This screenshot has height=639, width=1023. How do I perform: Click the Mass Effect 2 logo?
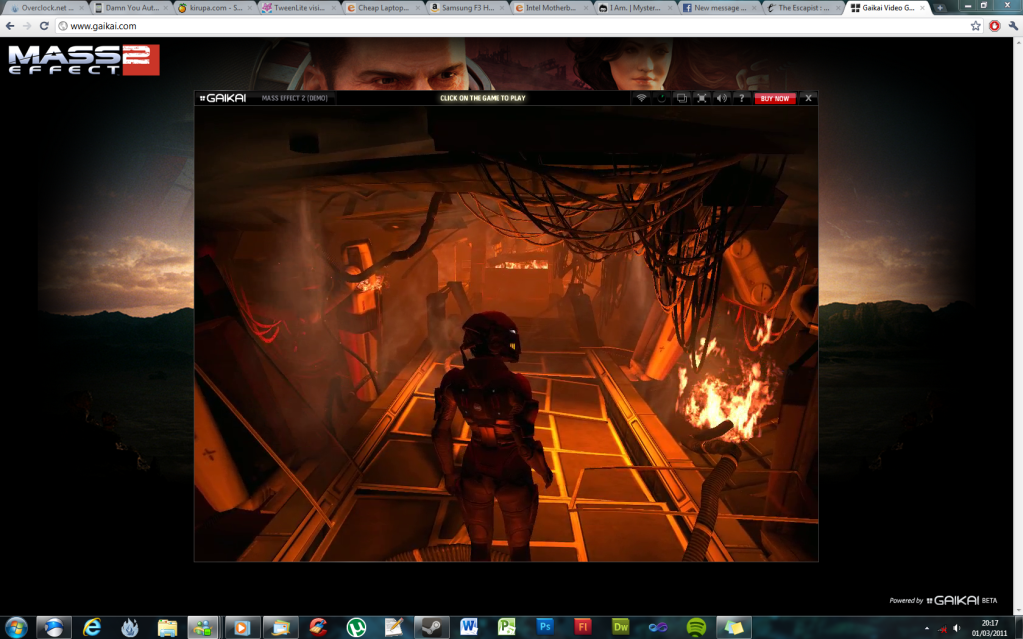84,60
